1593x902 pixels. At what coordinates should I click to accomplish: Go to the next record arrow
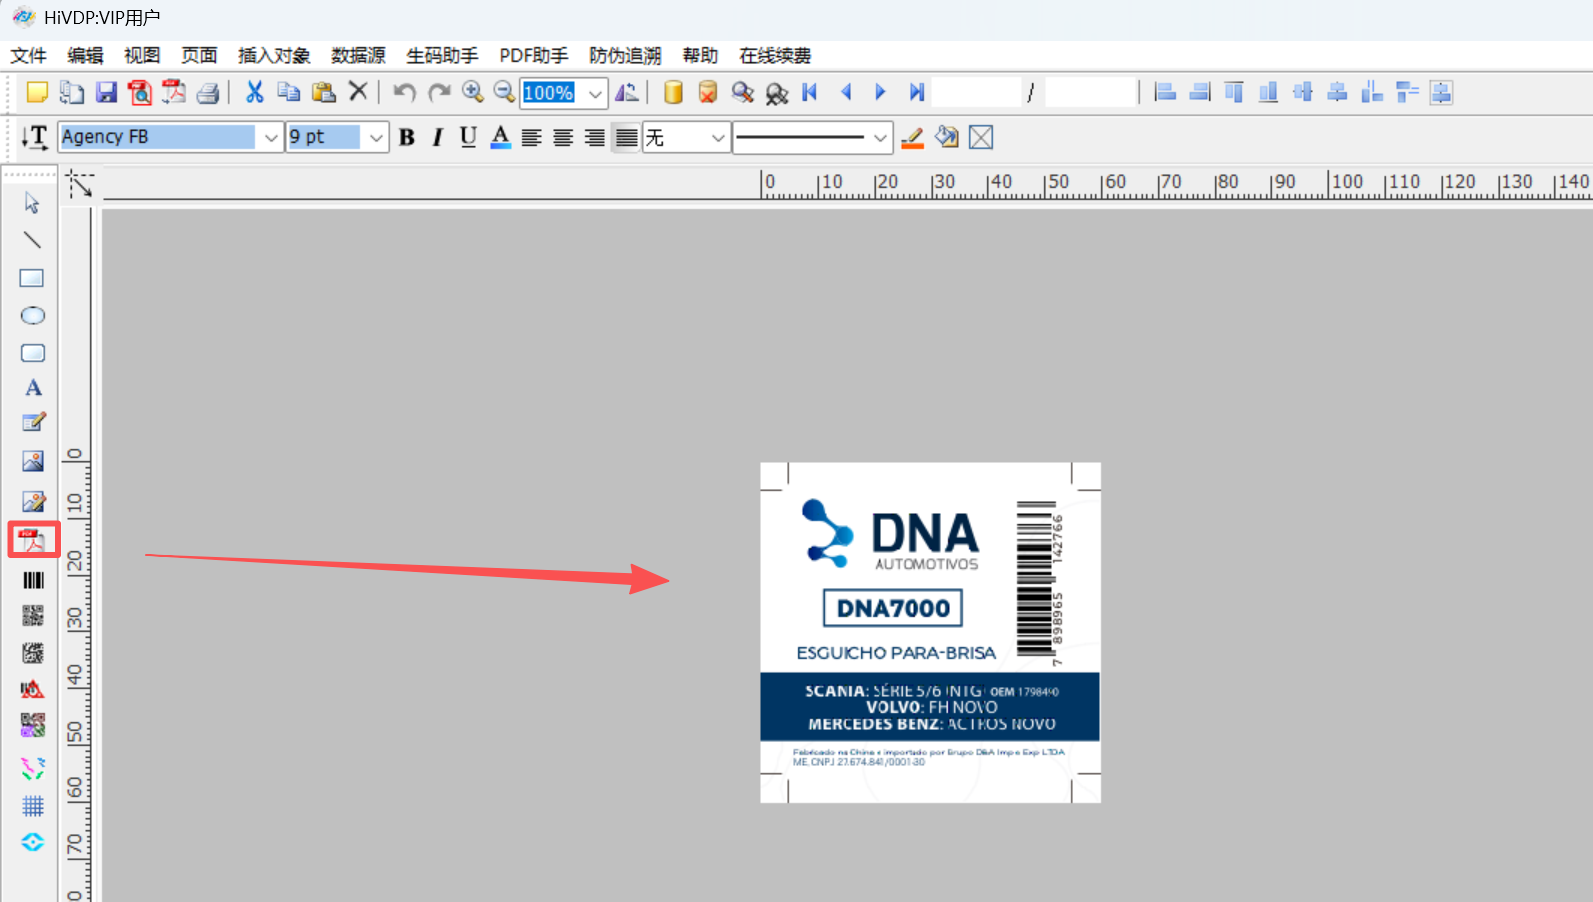tap(880, 93)
